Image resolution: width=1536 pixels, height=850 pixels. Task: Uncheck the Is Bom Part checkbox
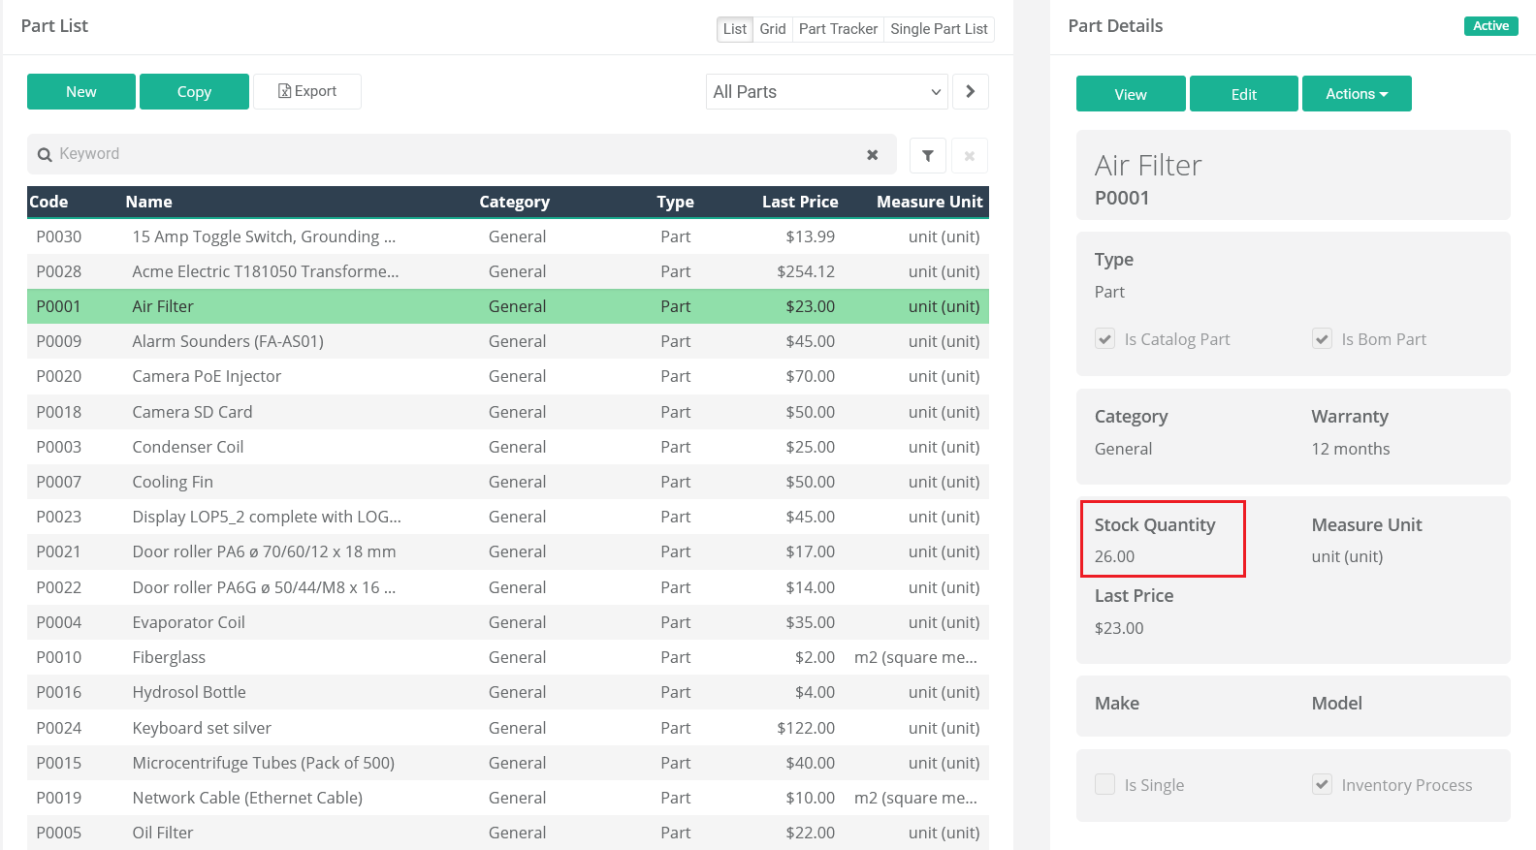click(1322, 338)
